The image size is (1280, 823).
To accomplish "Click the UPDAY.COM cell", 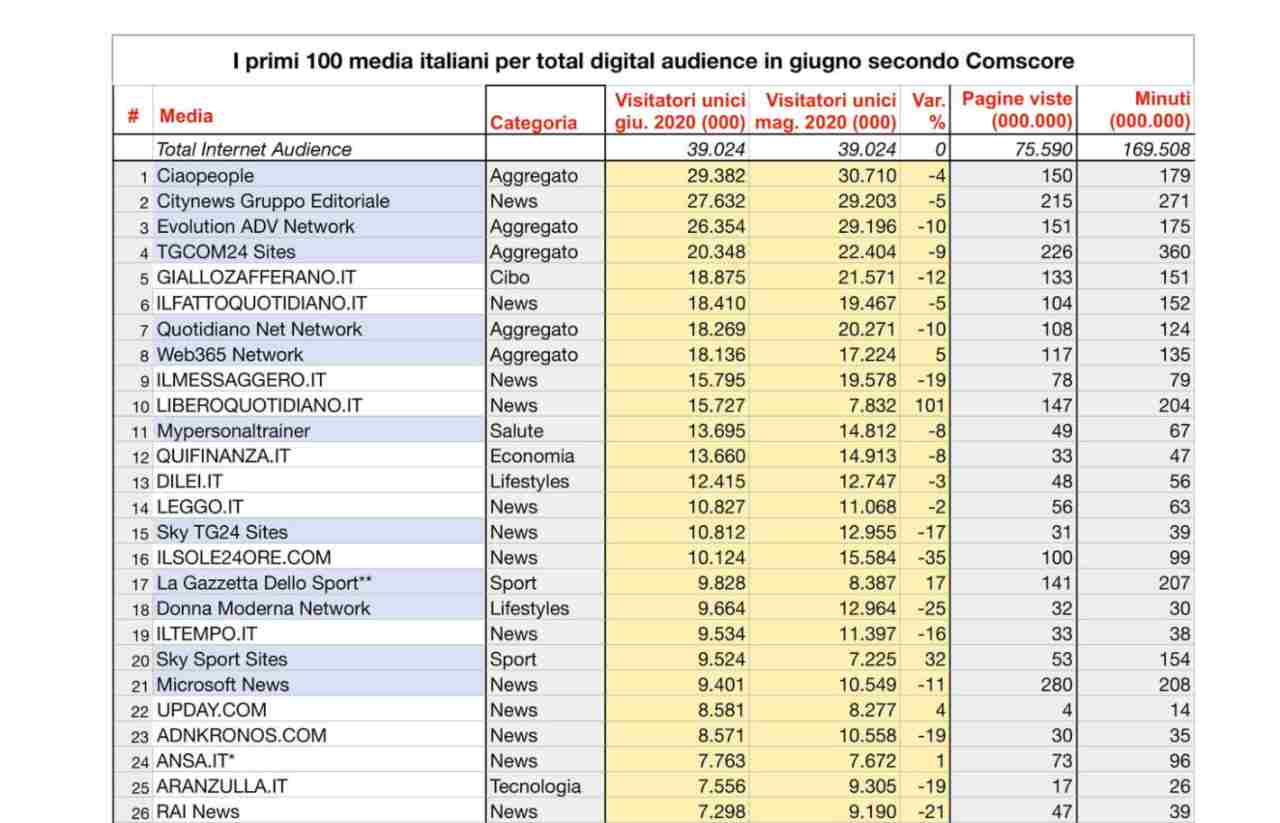I will pyautogui.click(x=212, y=710).
